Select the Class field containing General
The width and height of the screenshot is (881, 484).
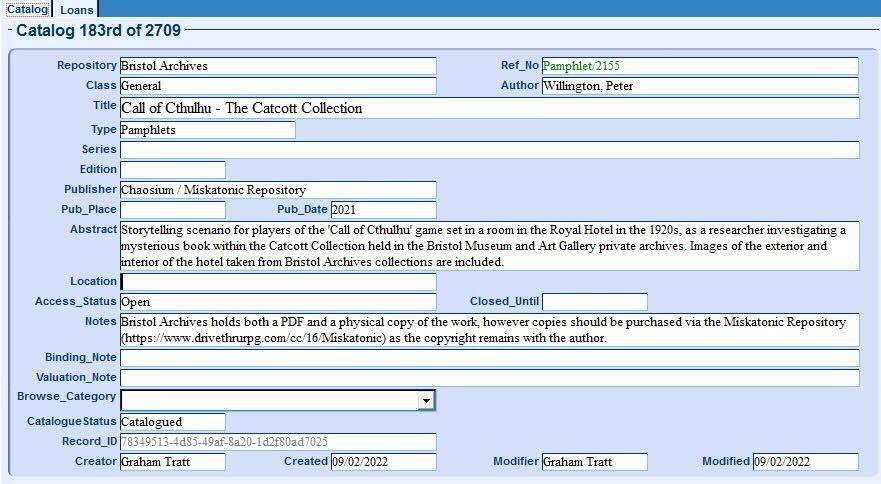[278, 86]
